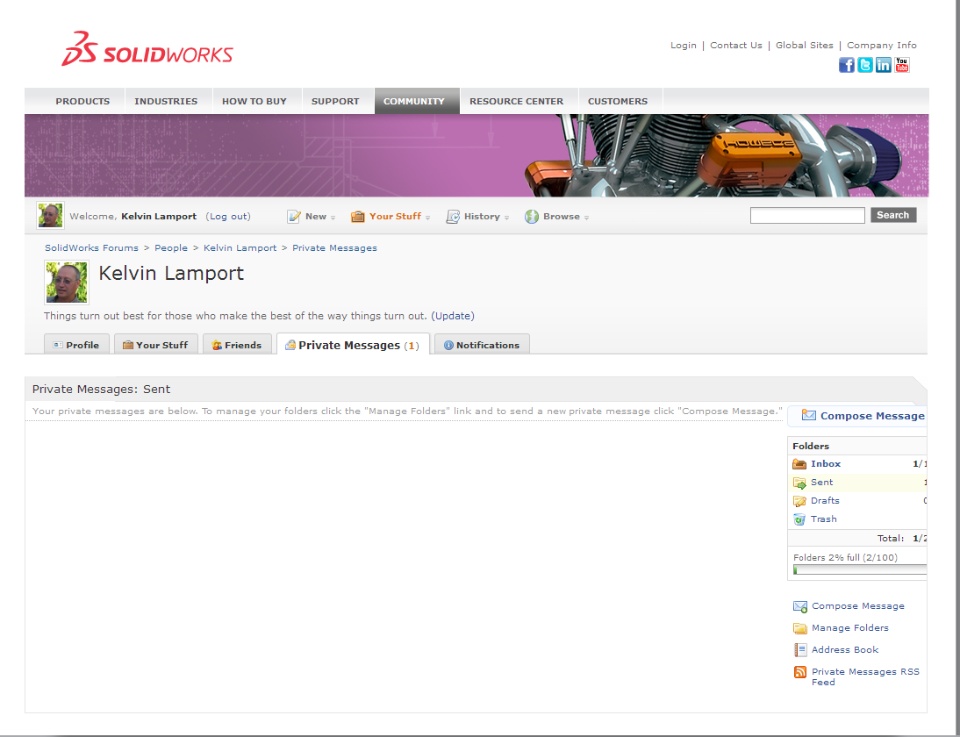Open the Facebook social icon
Screen dimensions: 960x737
[x=846, y=65]
